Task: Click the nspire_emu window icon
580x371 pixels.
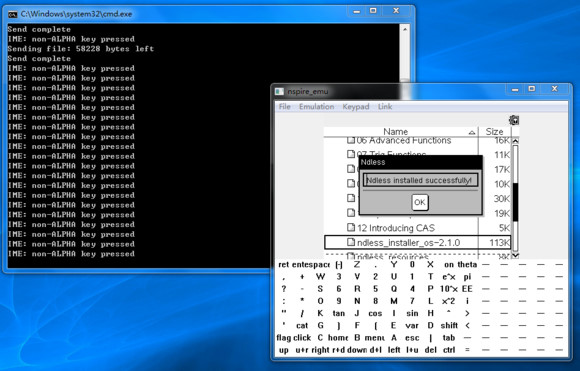Action: [279, 91]
